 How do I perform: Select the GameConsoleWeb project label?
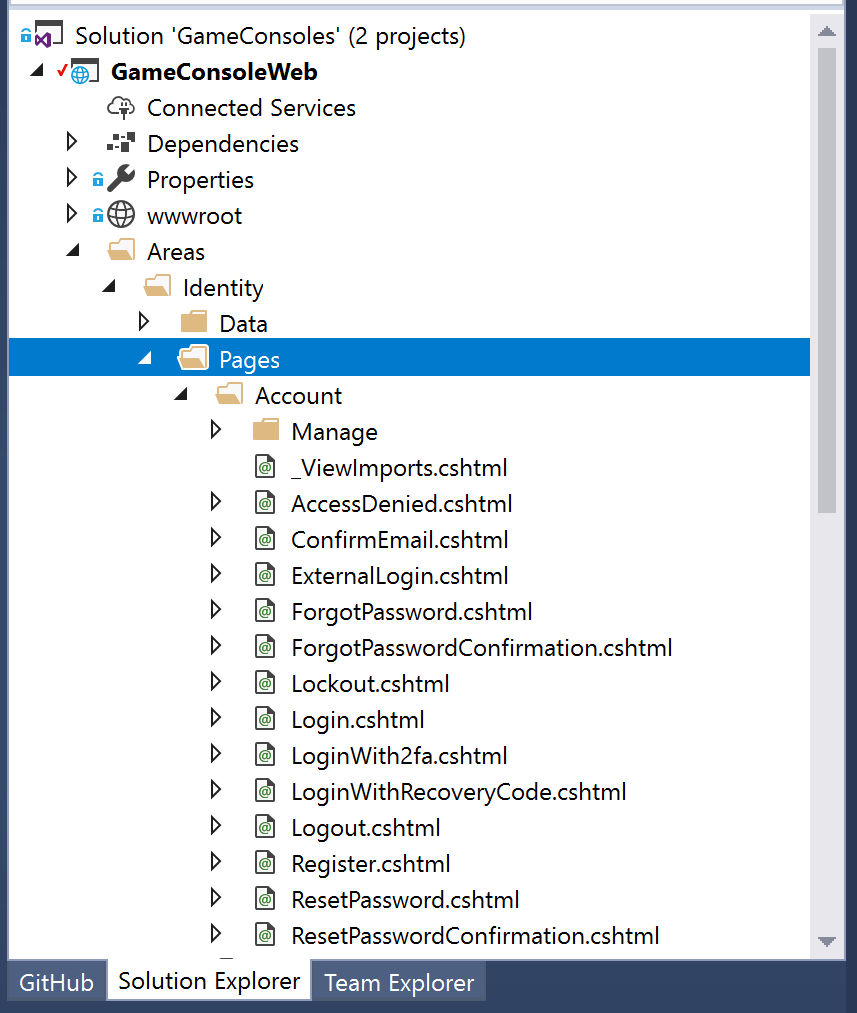(214, 72)
